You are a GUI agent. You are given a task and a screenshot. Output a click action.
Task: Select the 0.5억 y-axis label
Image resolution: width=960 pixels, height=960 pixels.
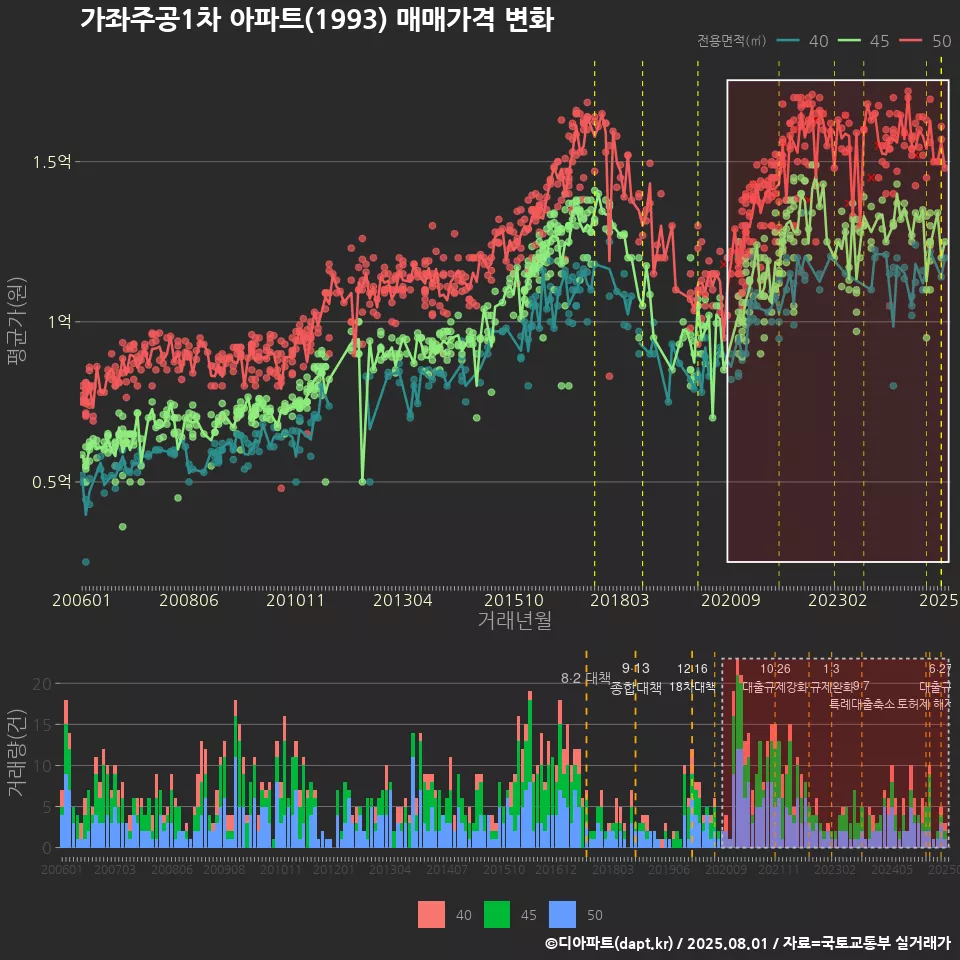[52, 482]
